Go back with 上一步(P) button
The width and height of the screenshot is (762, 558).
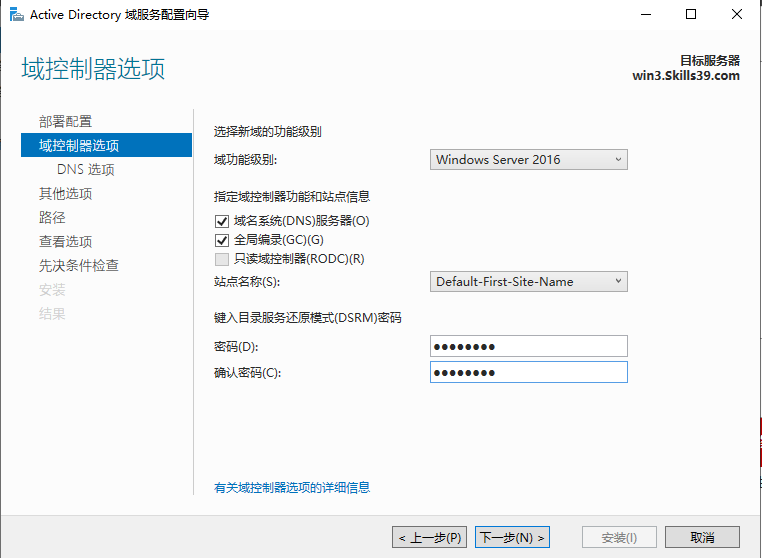430,537
